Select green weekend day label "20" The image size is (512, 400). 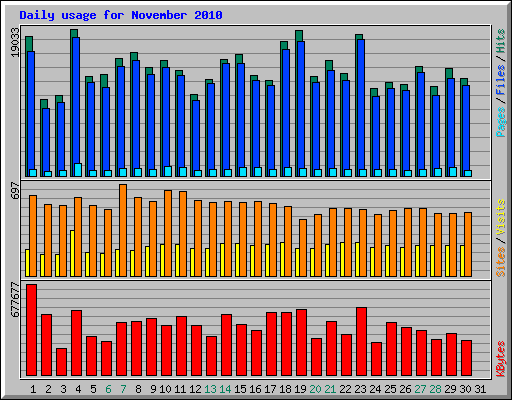(315, 389)
